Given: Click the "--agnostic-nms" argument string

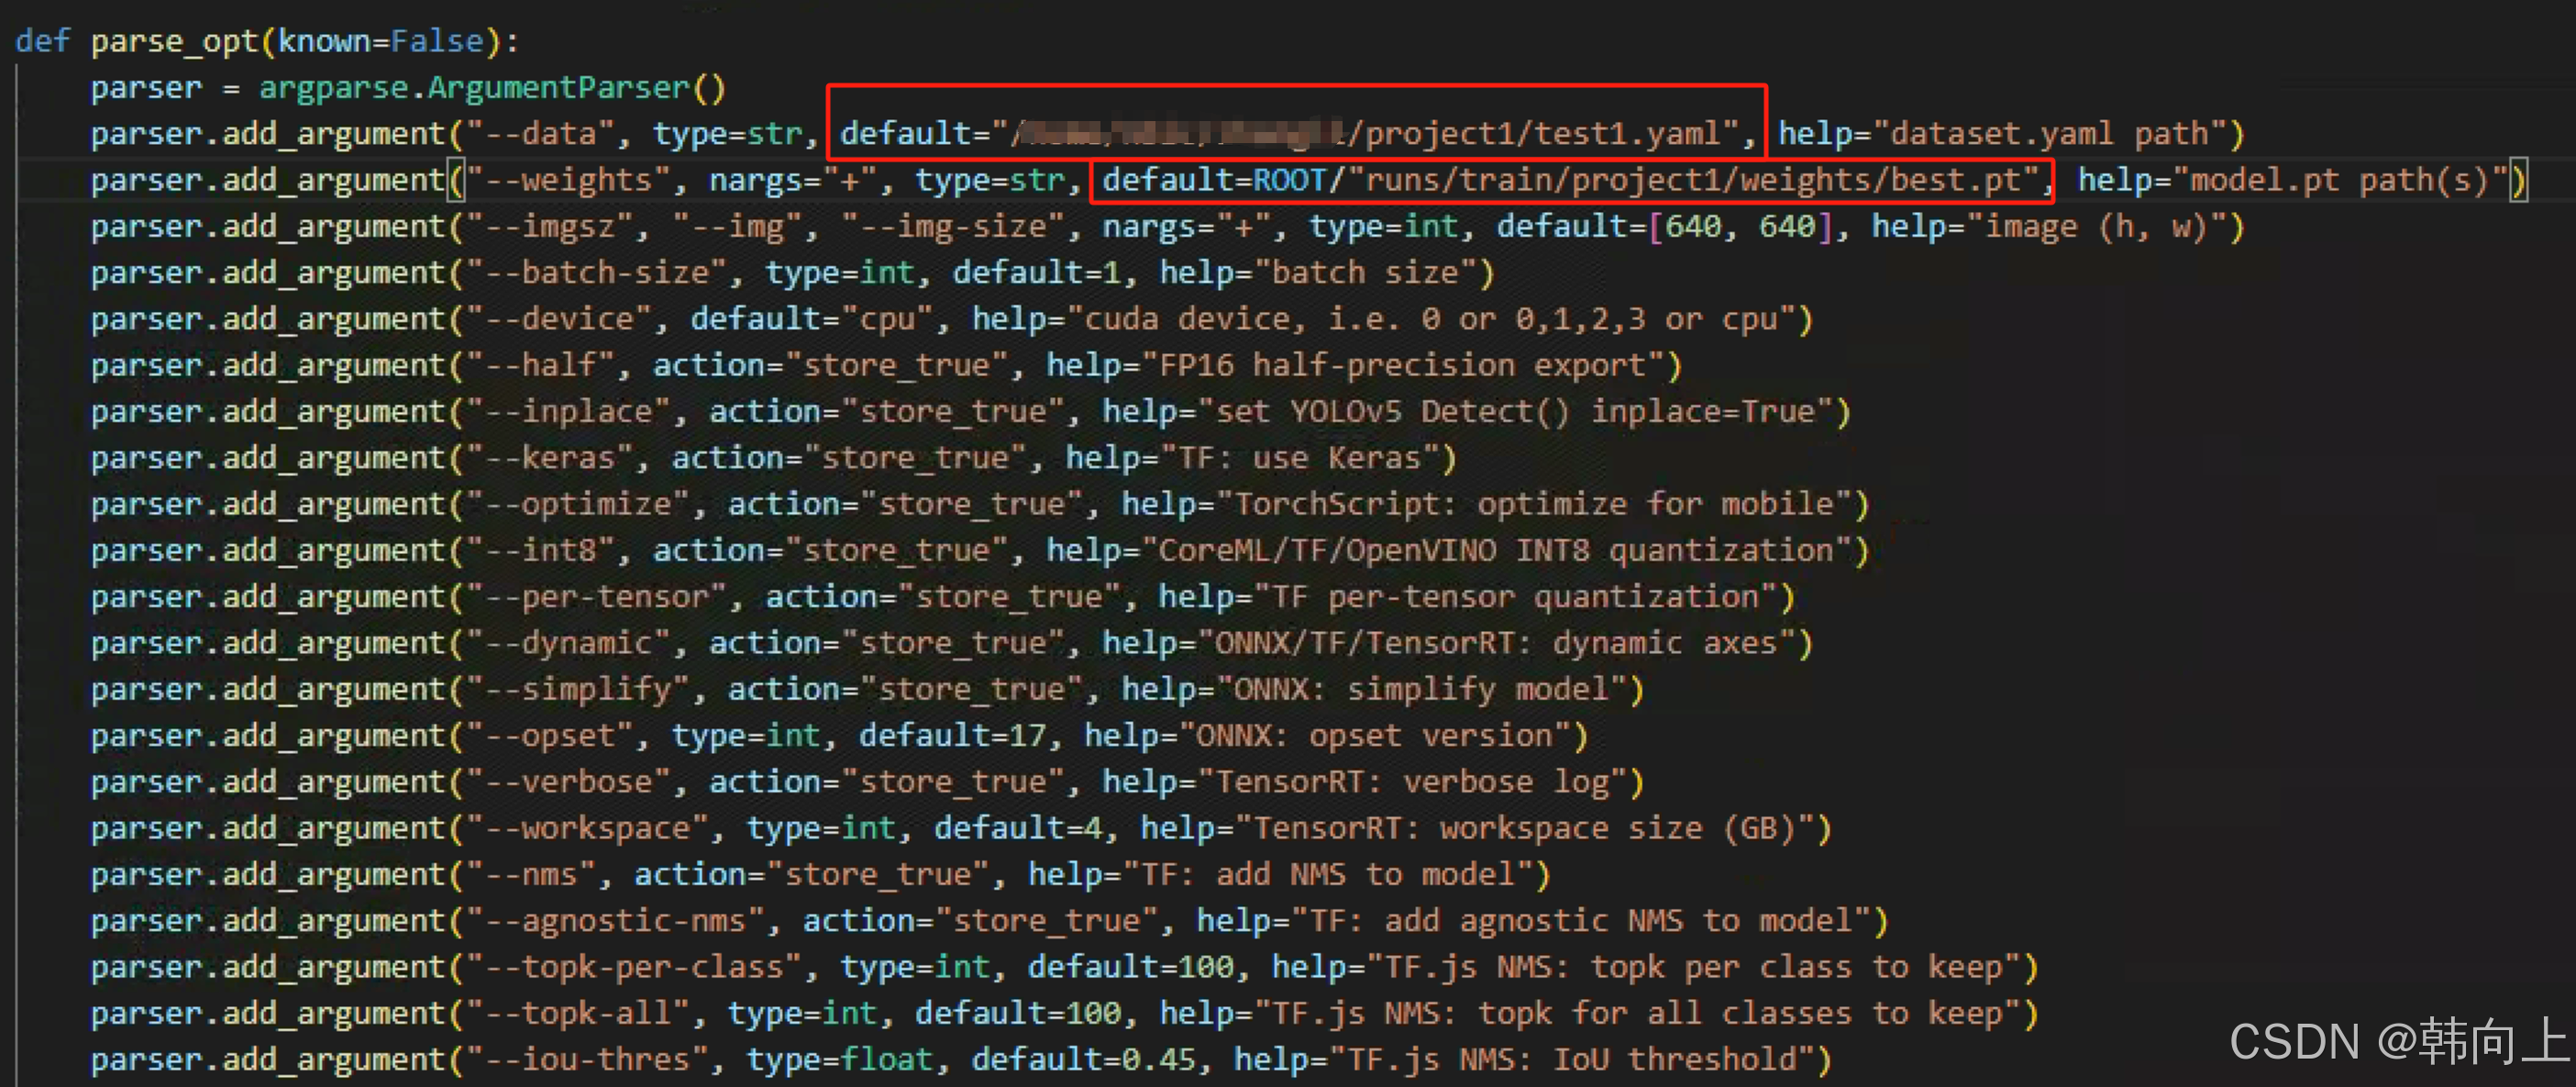Looking at the screenshot, I should pyautogui.click(x=616, y=921).
